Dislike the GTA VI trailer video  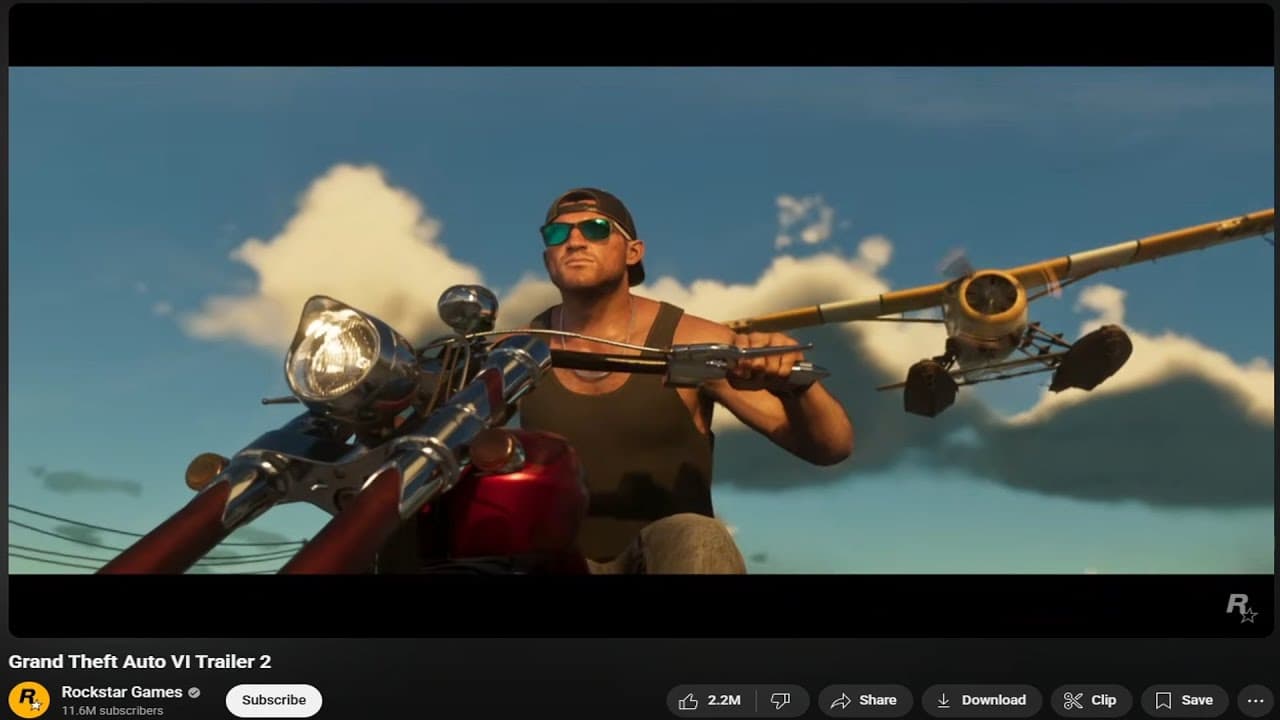(x=781, y=700)
